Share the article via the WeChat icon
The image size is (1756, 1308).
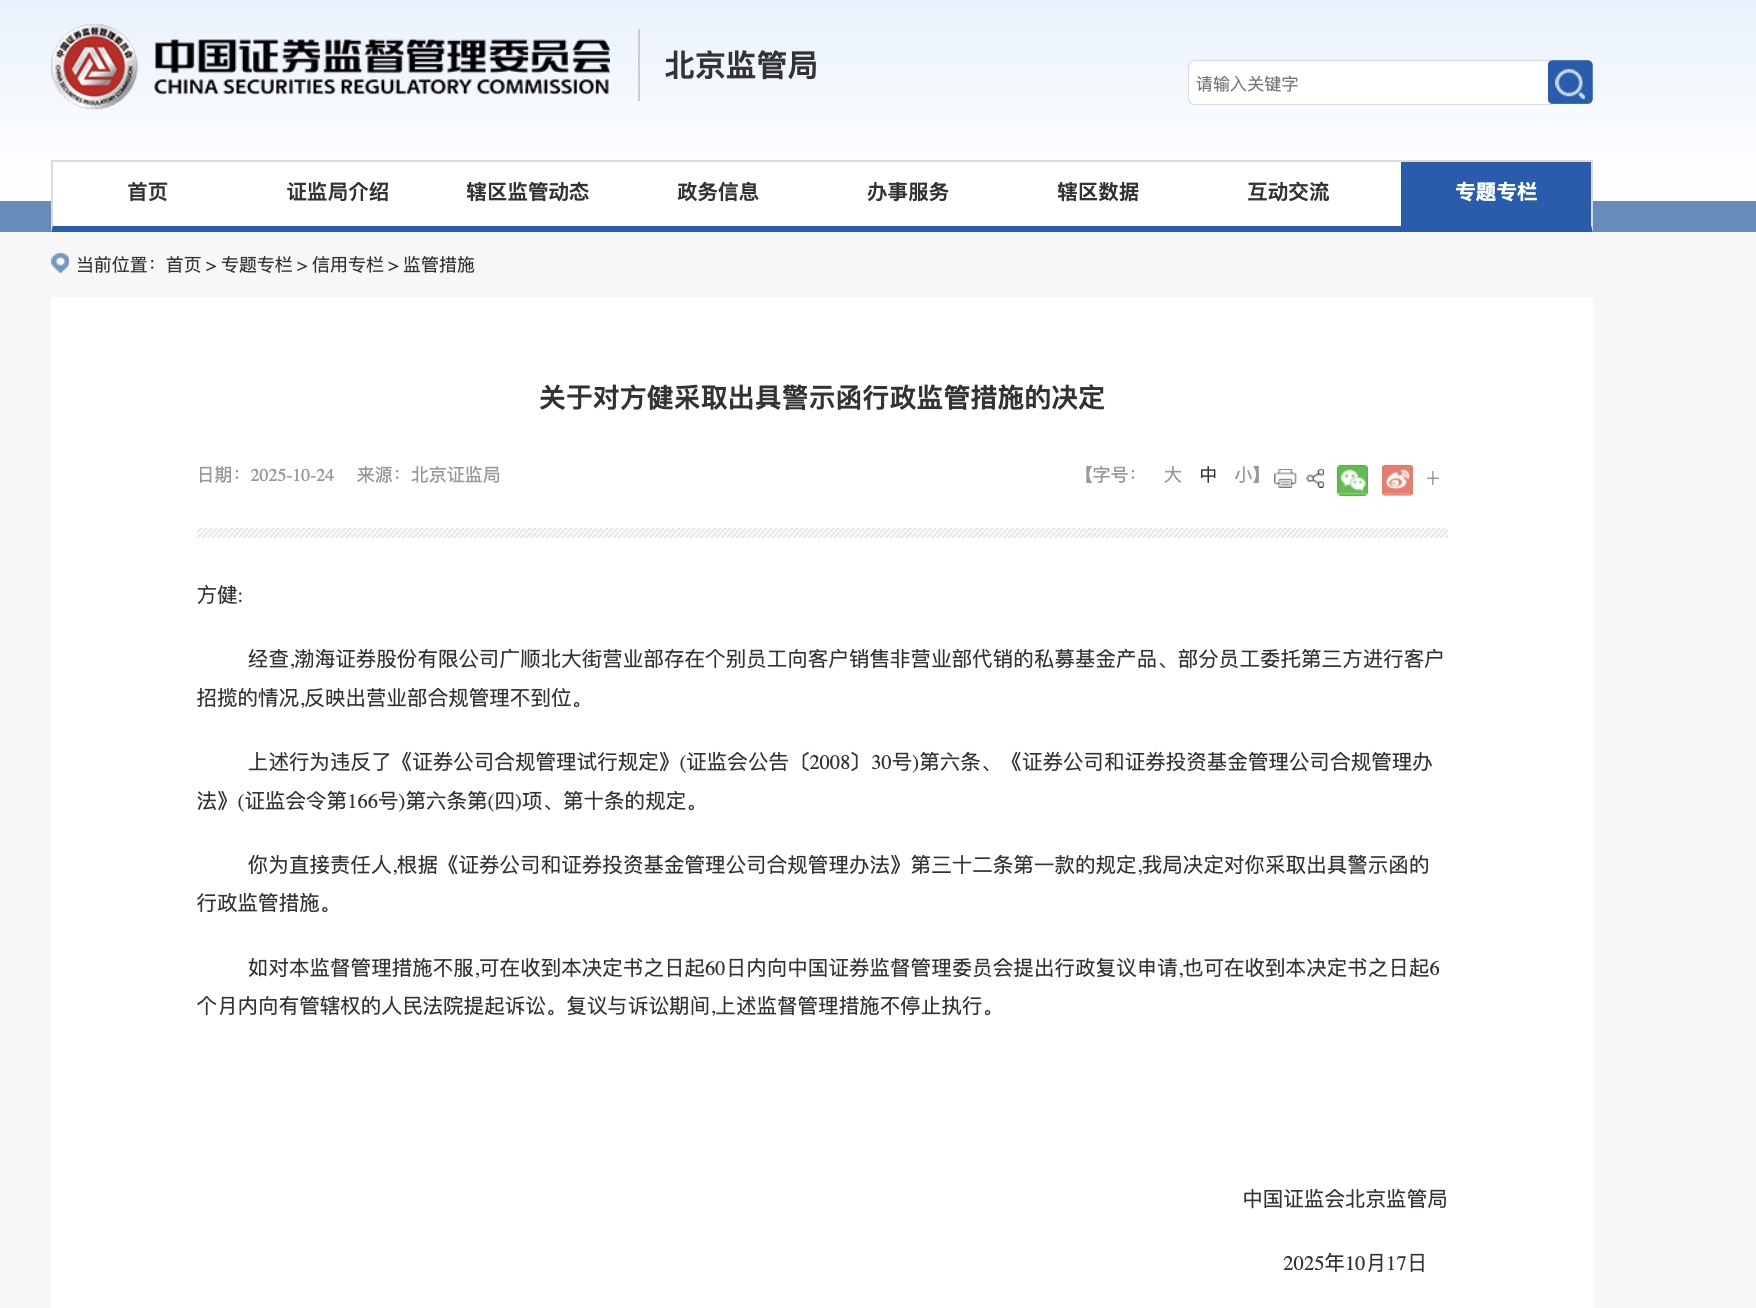tap(1352, 479)
